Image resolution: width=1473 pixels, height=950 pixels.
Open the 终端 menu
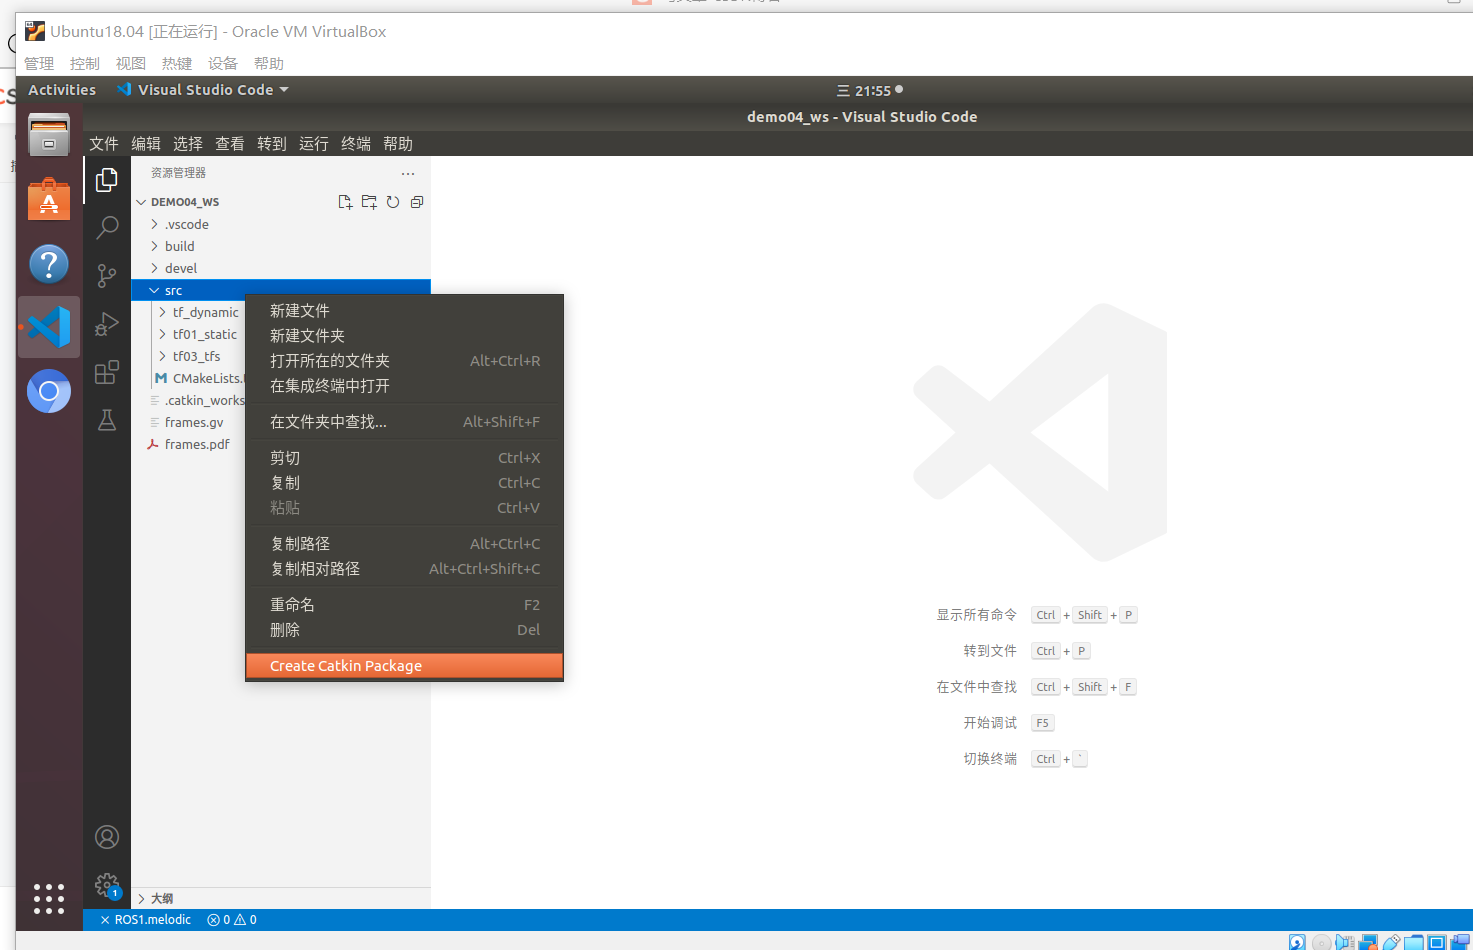pyautogui.click(x=356, y=144)
